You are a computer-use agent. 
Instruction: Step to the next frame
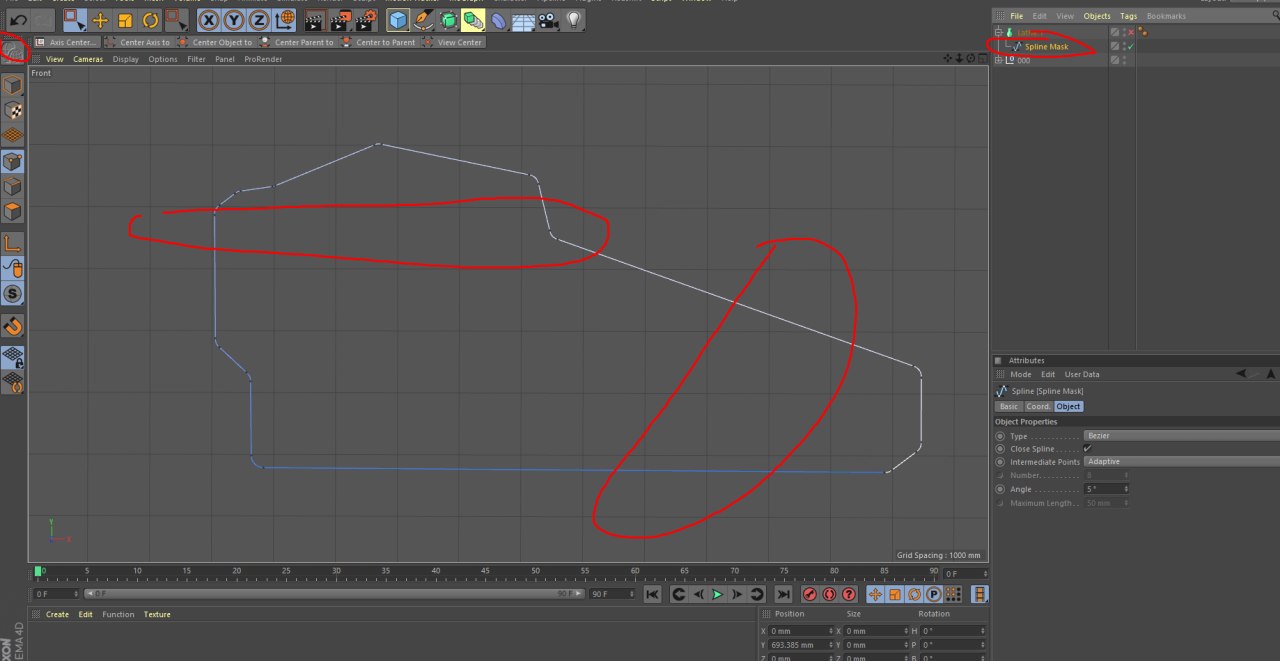tap(737, 594)
